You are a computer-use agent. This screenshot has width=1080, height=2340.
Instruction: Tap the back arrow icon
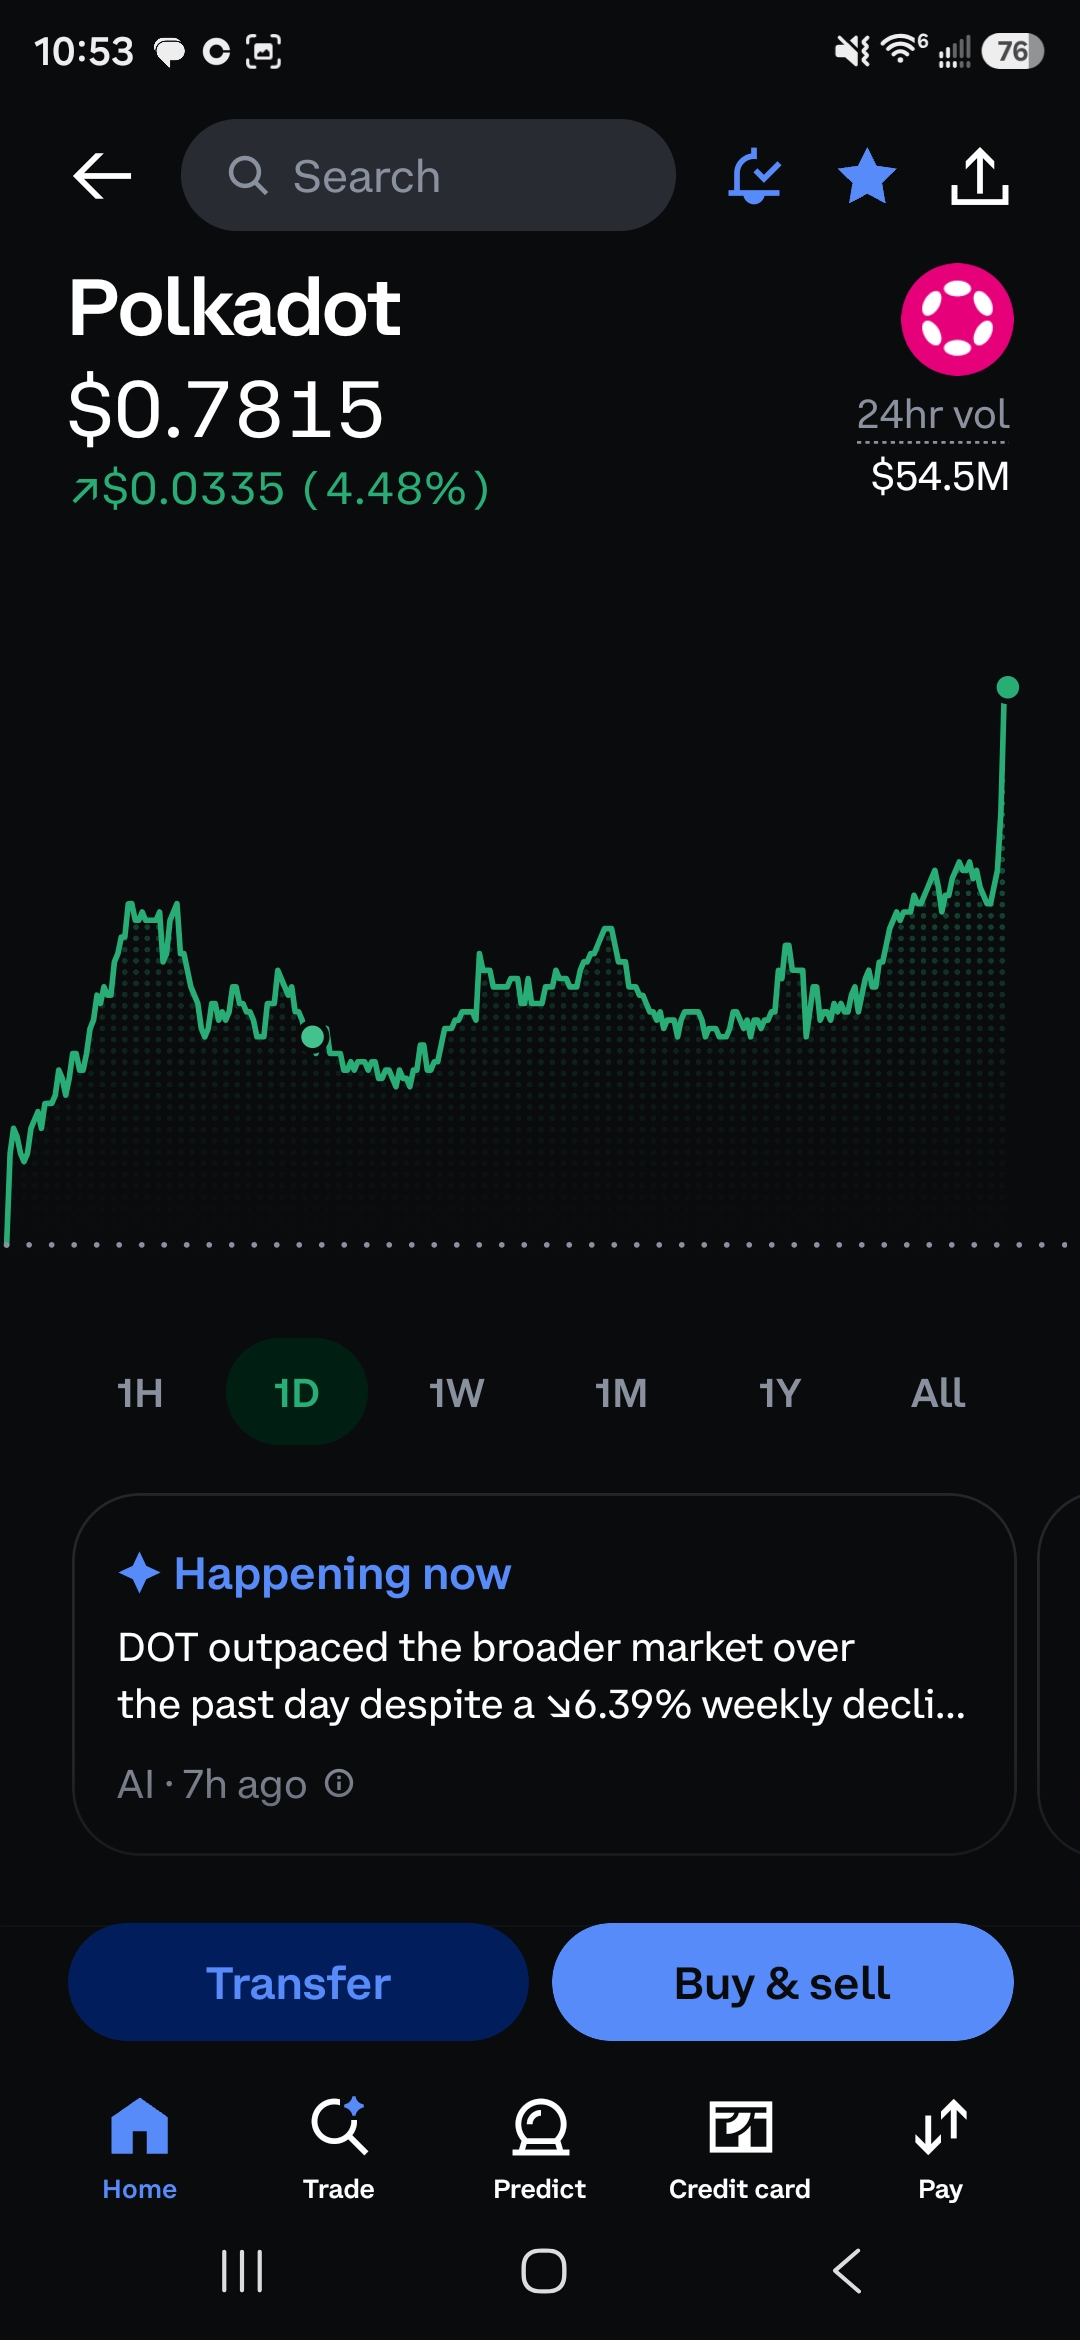tap(102, 176)
